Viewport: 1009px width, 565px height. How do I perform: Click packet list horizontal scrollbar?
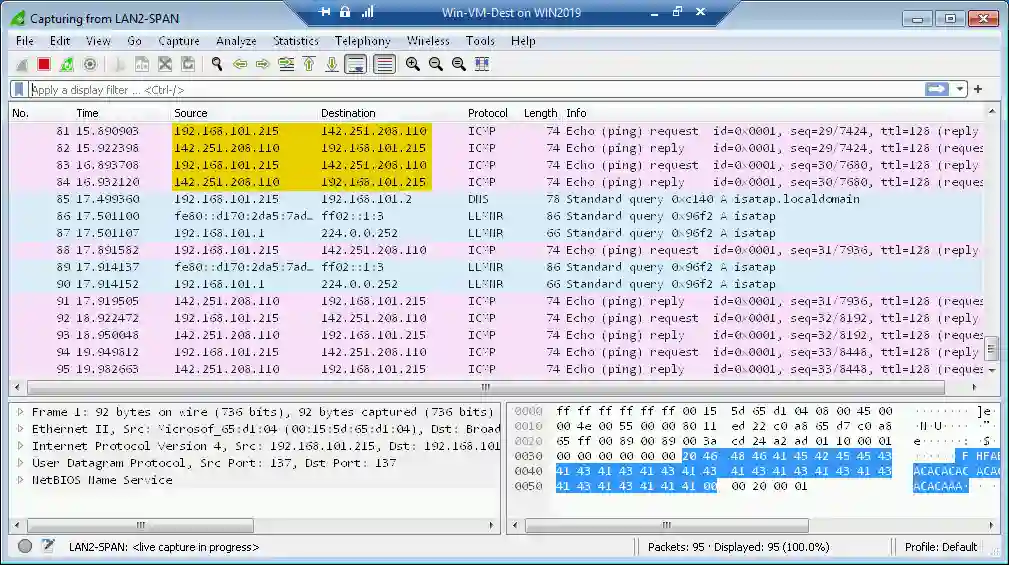486,387
